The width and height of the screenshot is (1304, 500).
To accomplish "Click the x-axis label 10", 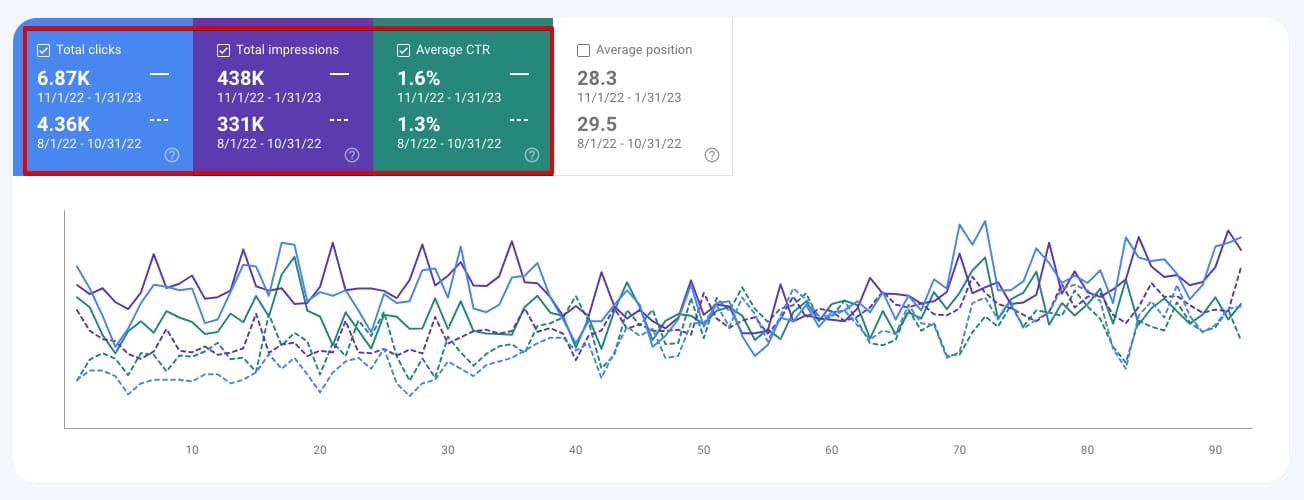I will [192, 451].
